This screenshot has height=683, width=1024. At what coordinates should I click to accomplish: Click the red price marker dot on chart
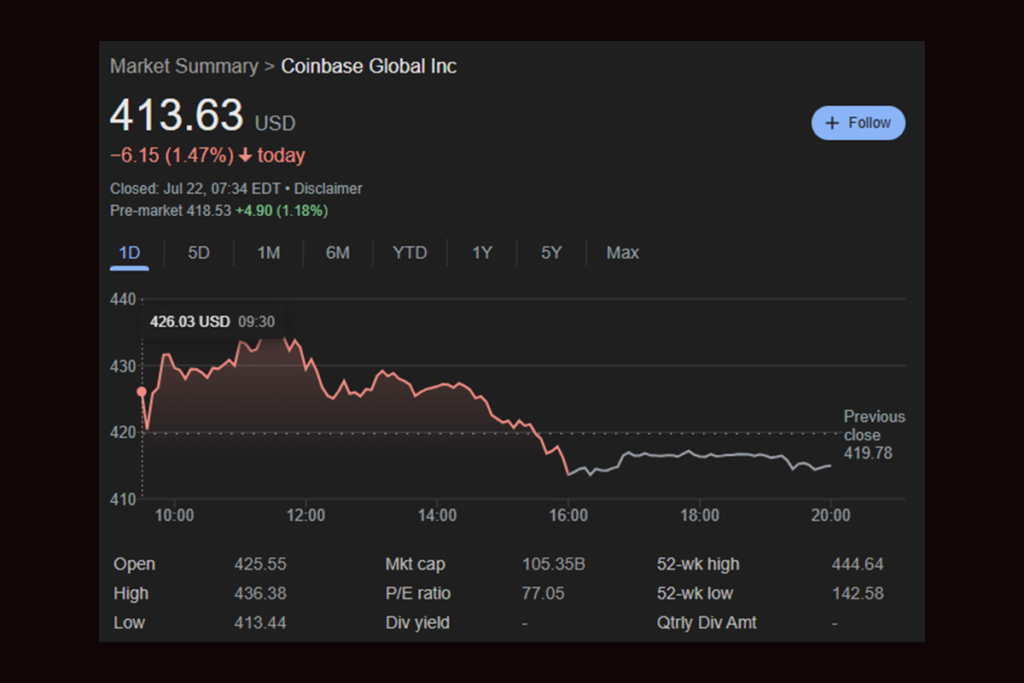point(142,392)
